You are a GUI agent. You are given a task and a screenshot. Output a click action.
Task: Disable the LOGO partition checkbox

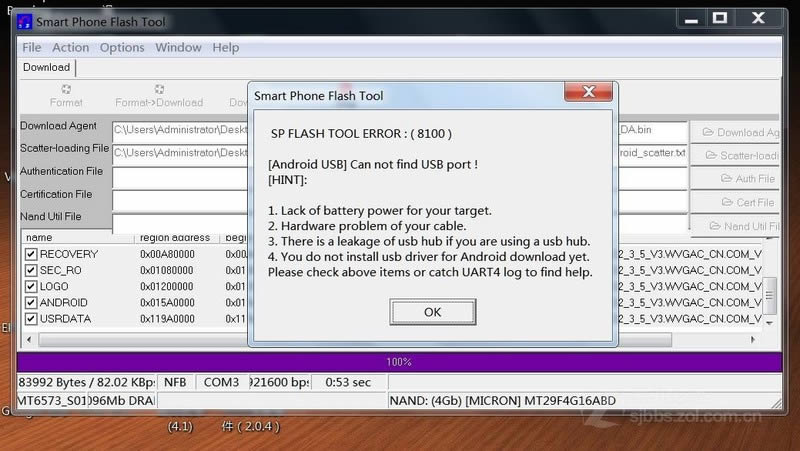31,287
